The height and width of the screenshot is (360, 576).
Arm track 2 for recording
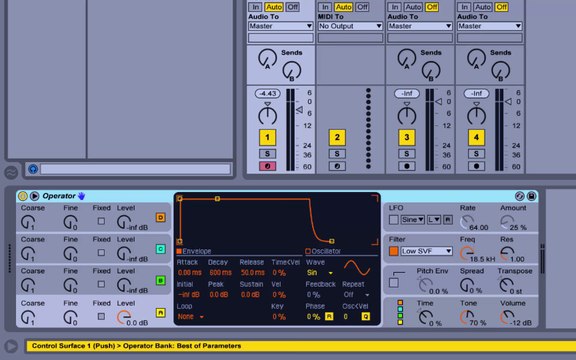(337, 166)
